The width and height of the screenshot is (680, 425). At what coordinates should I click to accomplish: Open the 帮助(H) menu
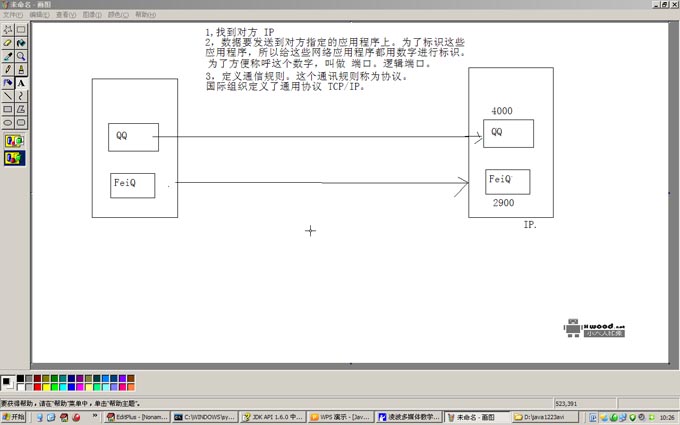pyautogui.click(x=146, y=15)
